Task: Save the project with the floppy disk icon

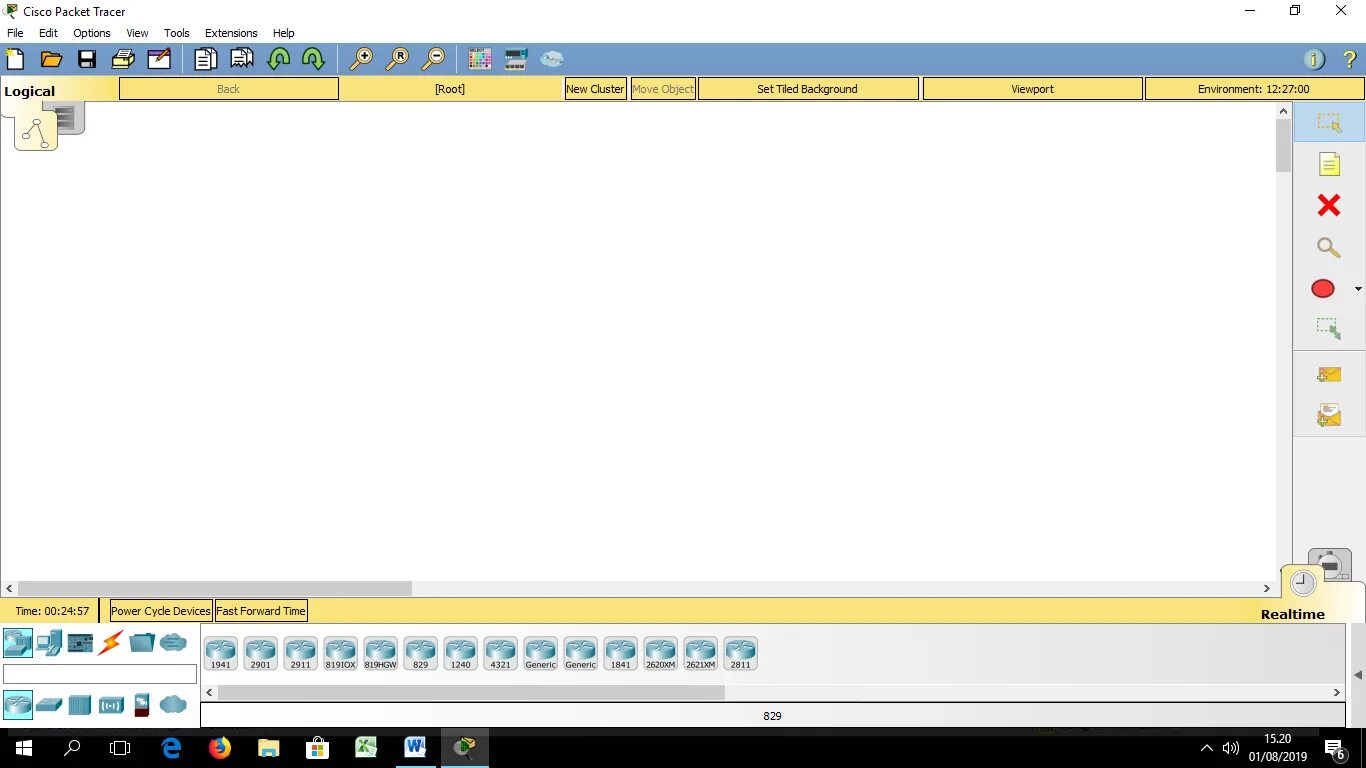Action: pyautogui.click(x=87, y=59)
